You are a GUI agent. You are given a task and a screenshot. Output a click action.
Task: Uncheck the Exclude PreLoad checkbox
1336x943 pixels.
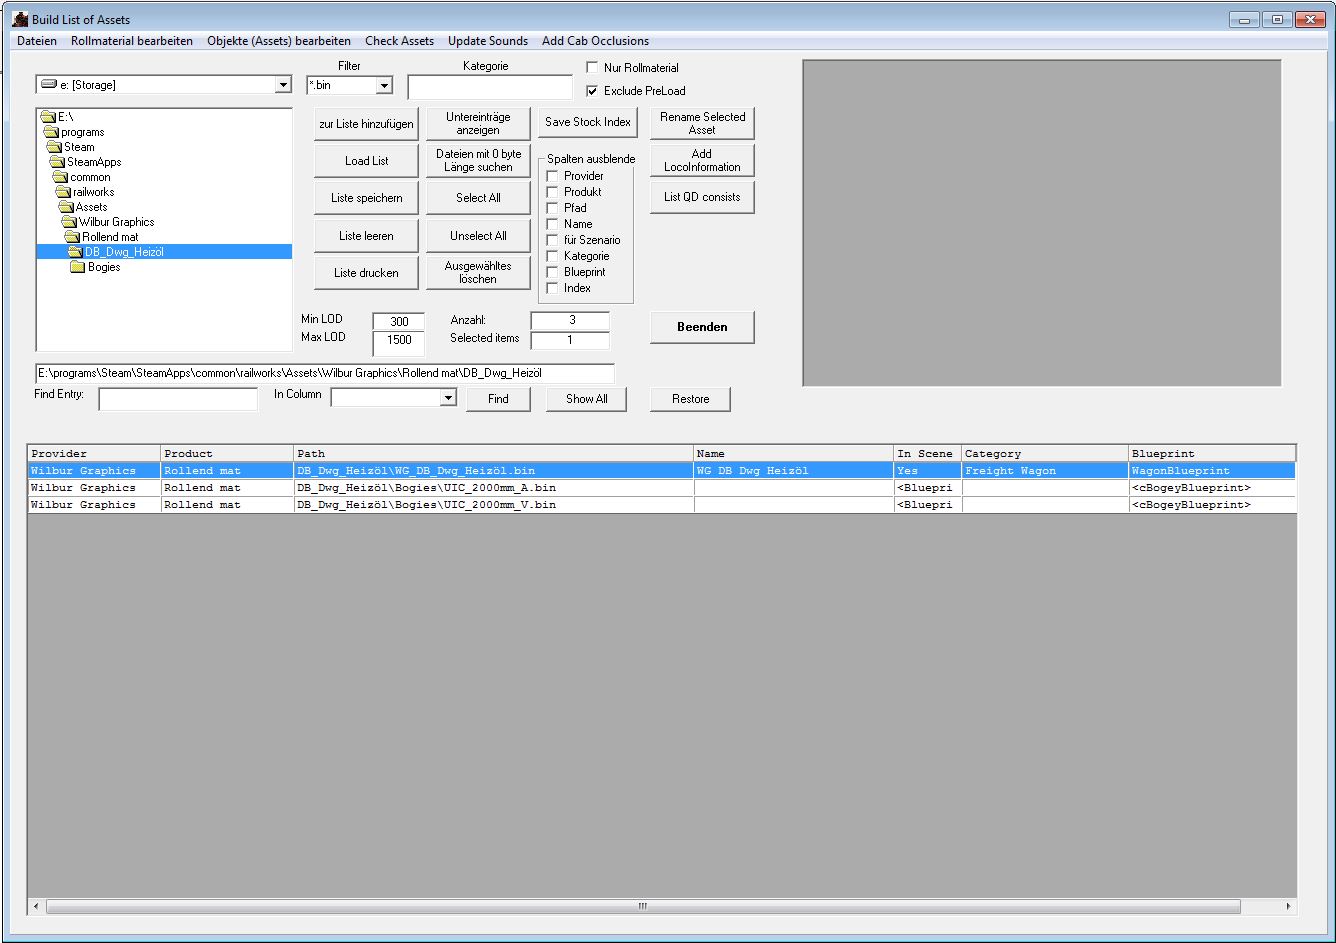[592, 91]
